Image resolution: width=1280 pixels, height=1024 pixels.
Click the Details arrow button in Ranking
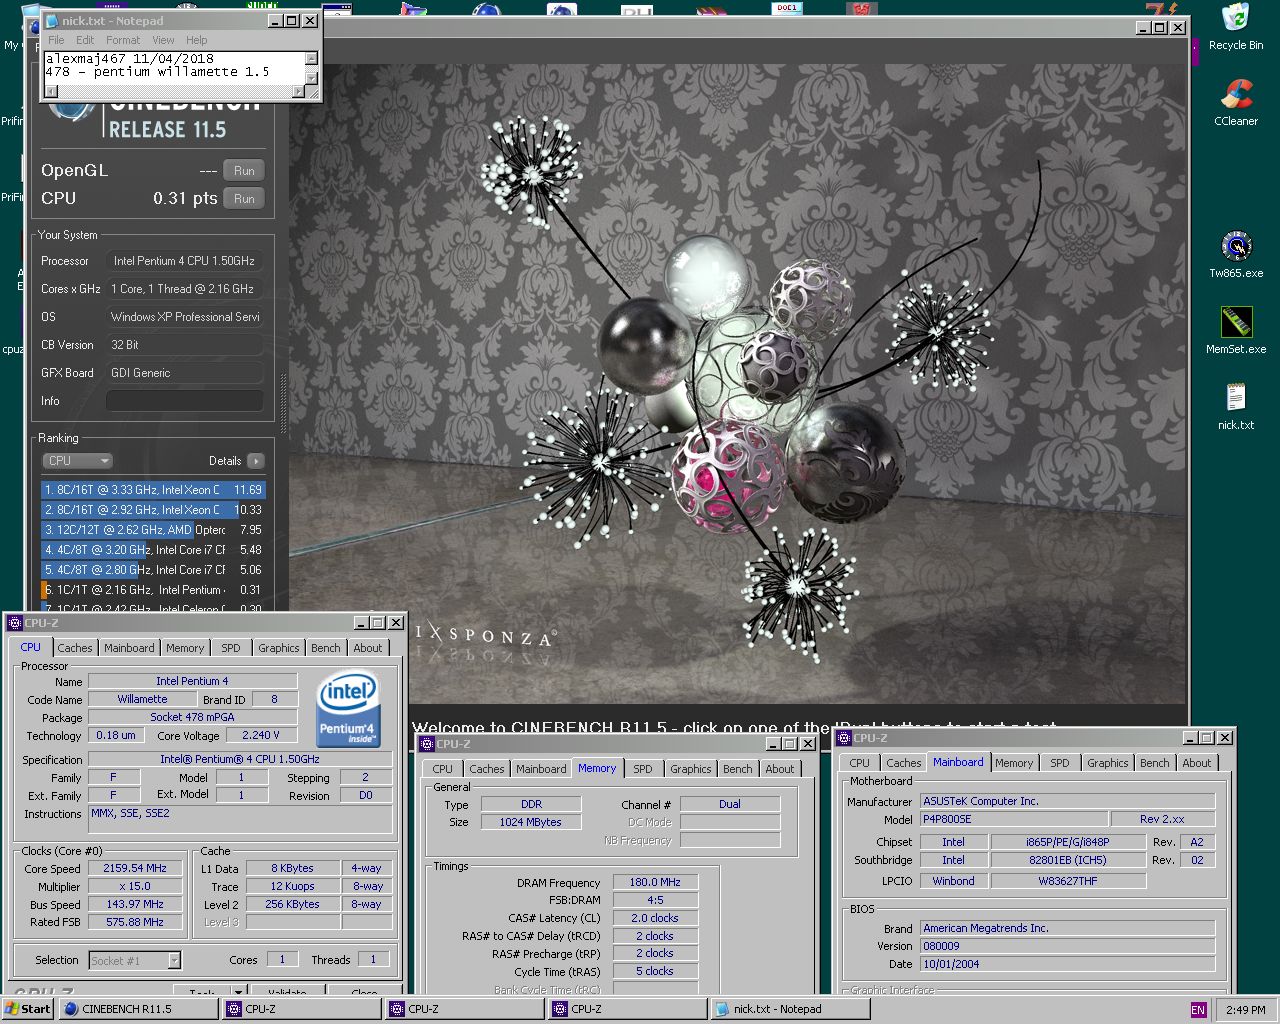click(256, 461)
